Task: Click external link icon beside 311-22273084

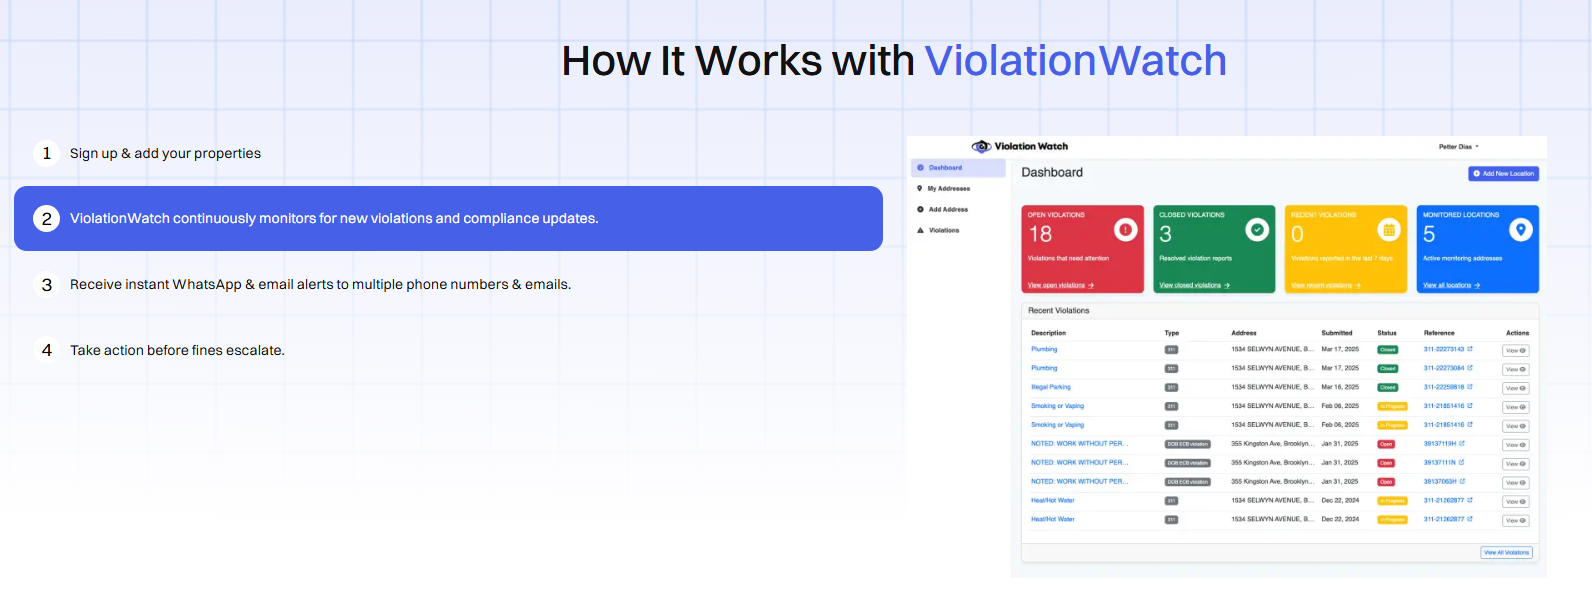Action: coord(1470,368)
